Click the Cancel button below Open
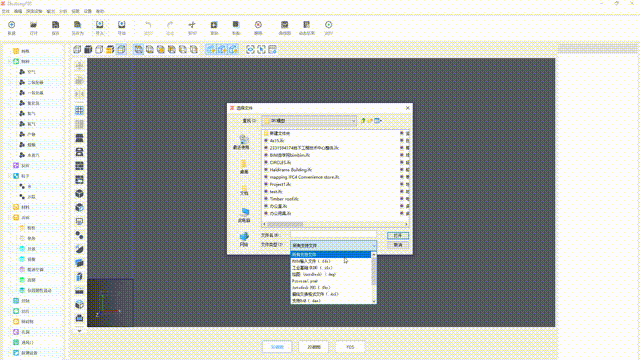 398,245
